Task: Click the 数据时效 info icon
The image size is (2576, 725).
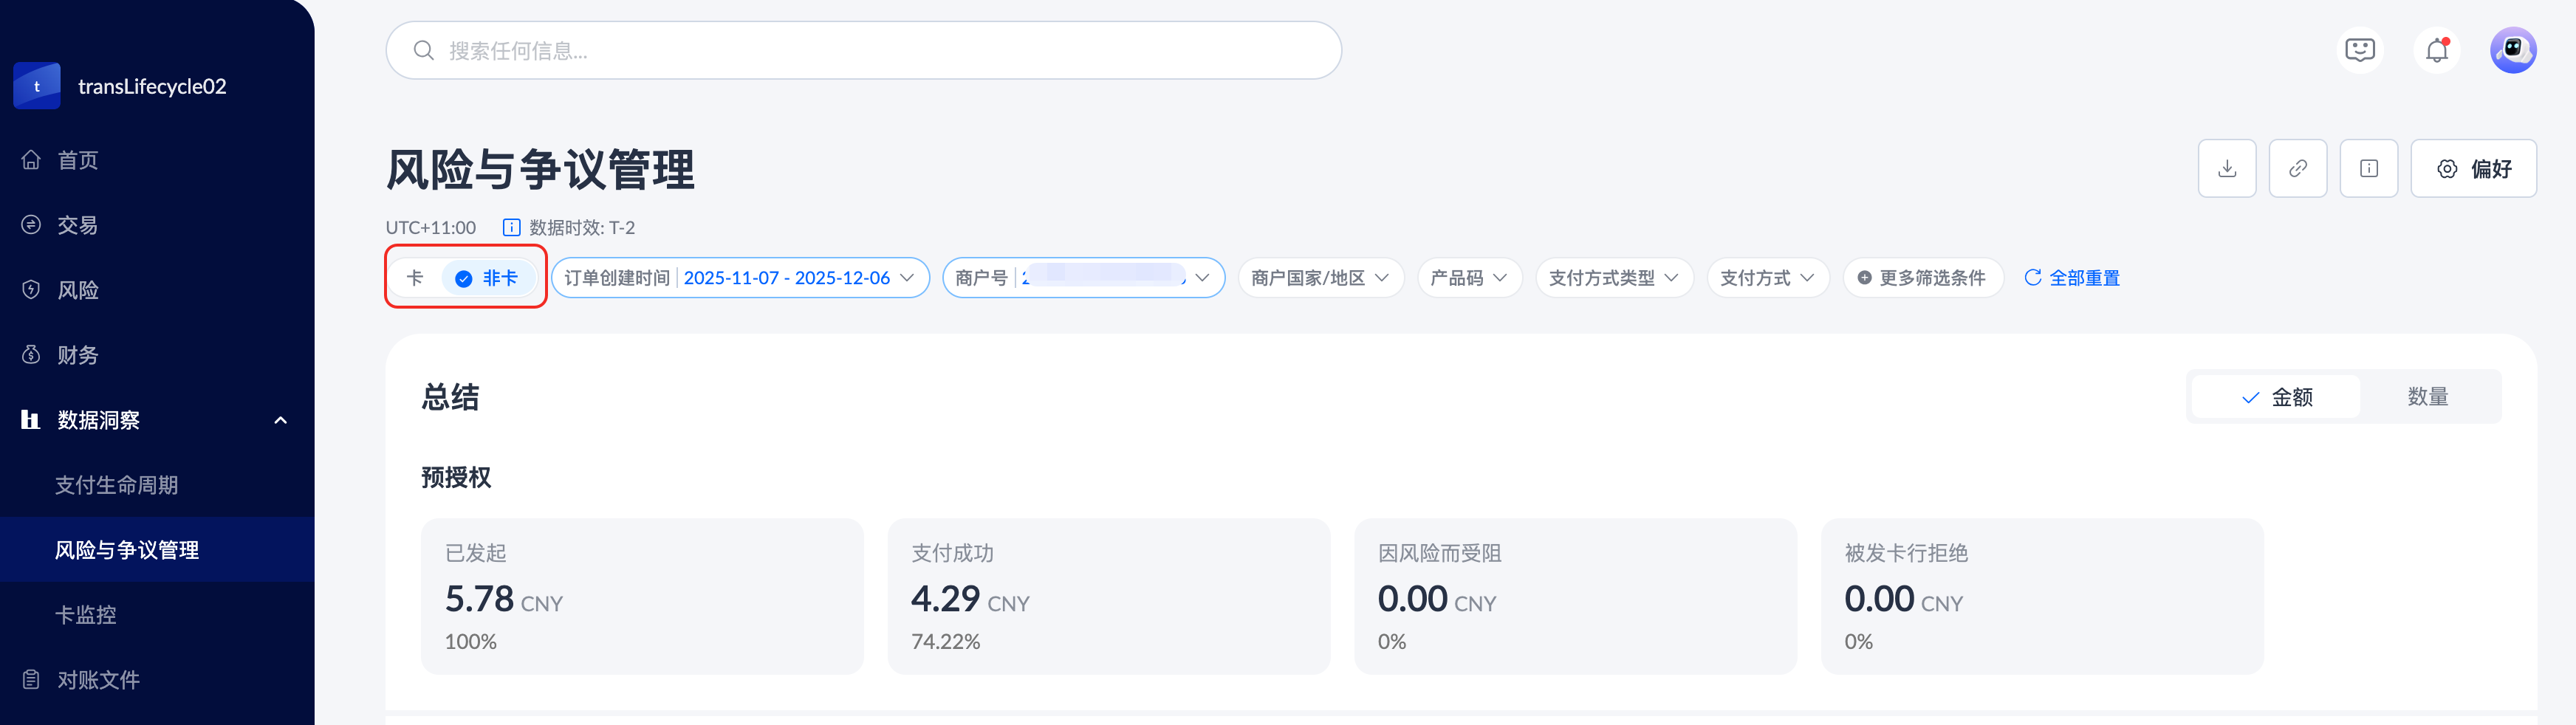Action: 511,228
